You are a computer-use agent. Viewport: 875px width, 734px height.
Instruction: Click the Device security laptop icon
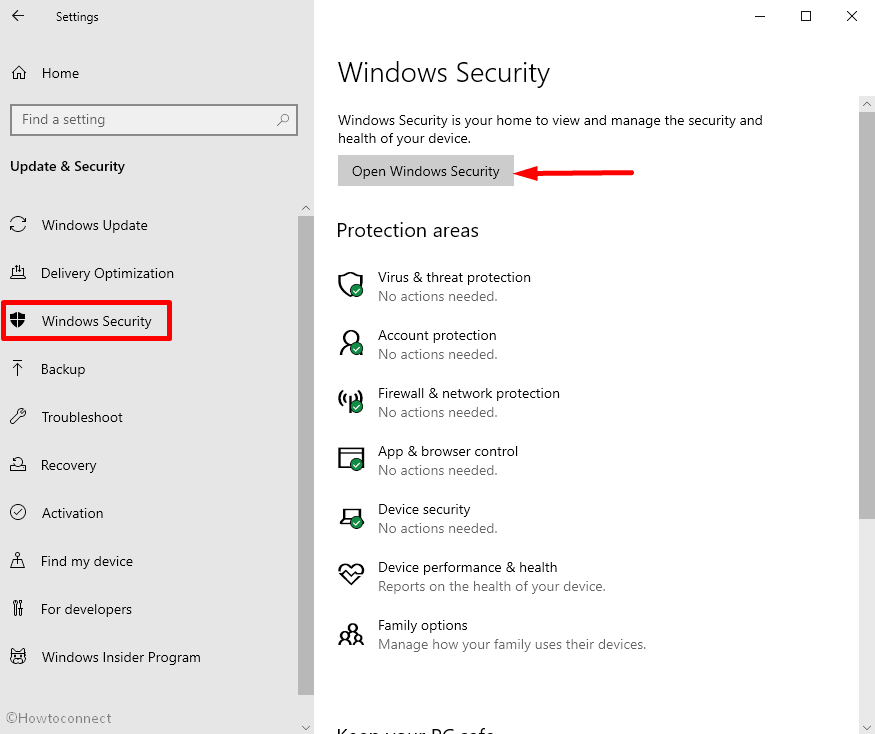pos(352,517)
